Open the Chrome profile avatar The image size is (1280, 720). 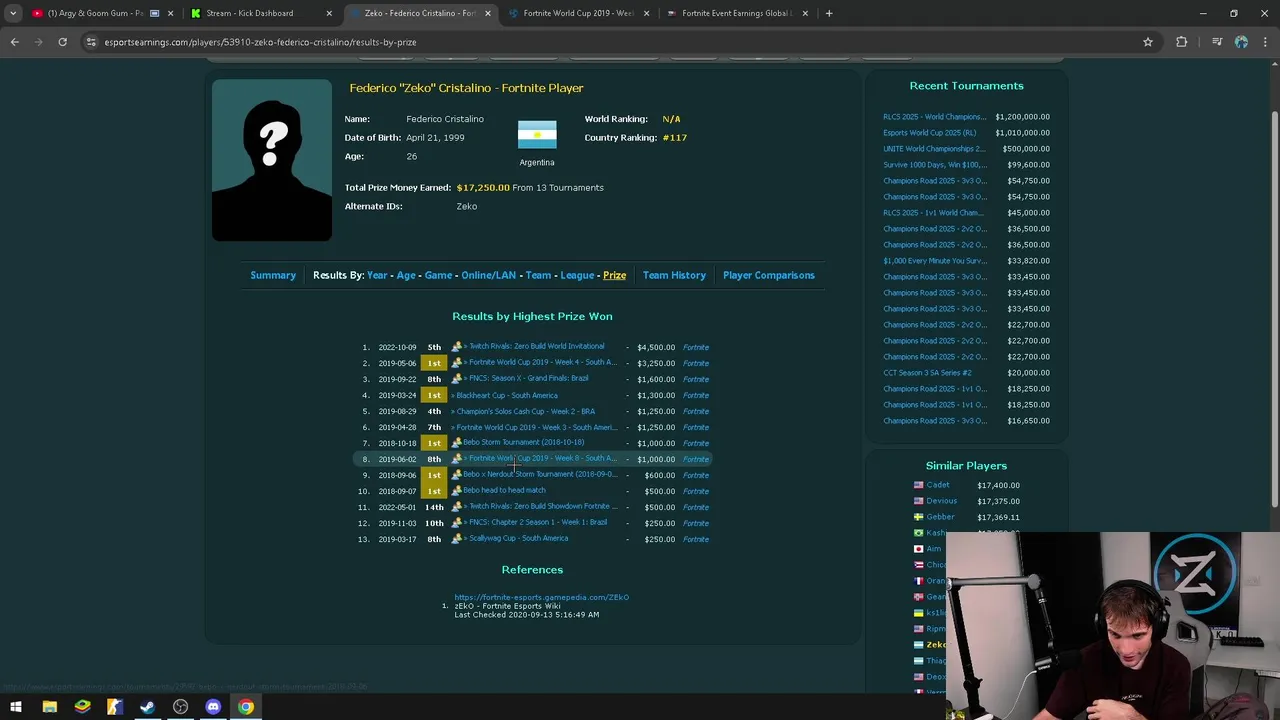pos(1241,42)
